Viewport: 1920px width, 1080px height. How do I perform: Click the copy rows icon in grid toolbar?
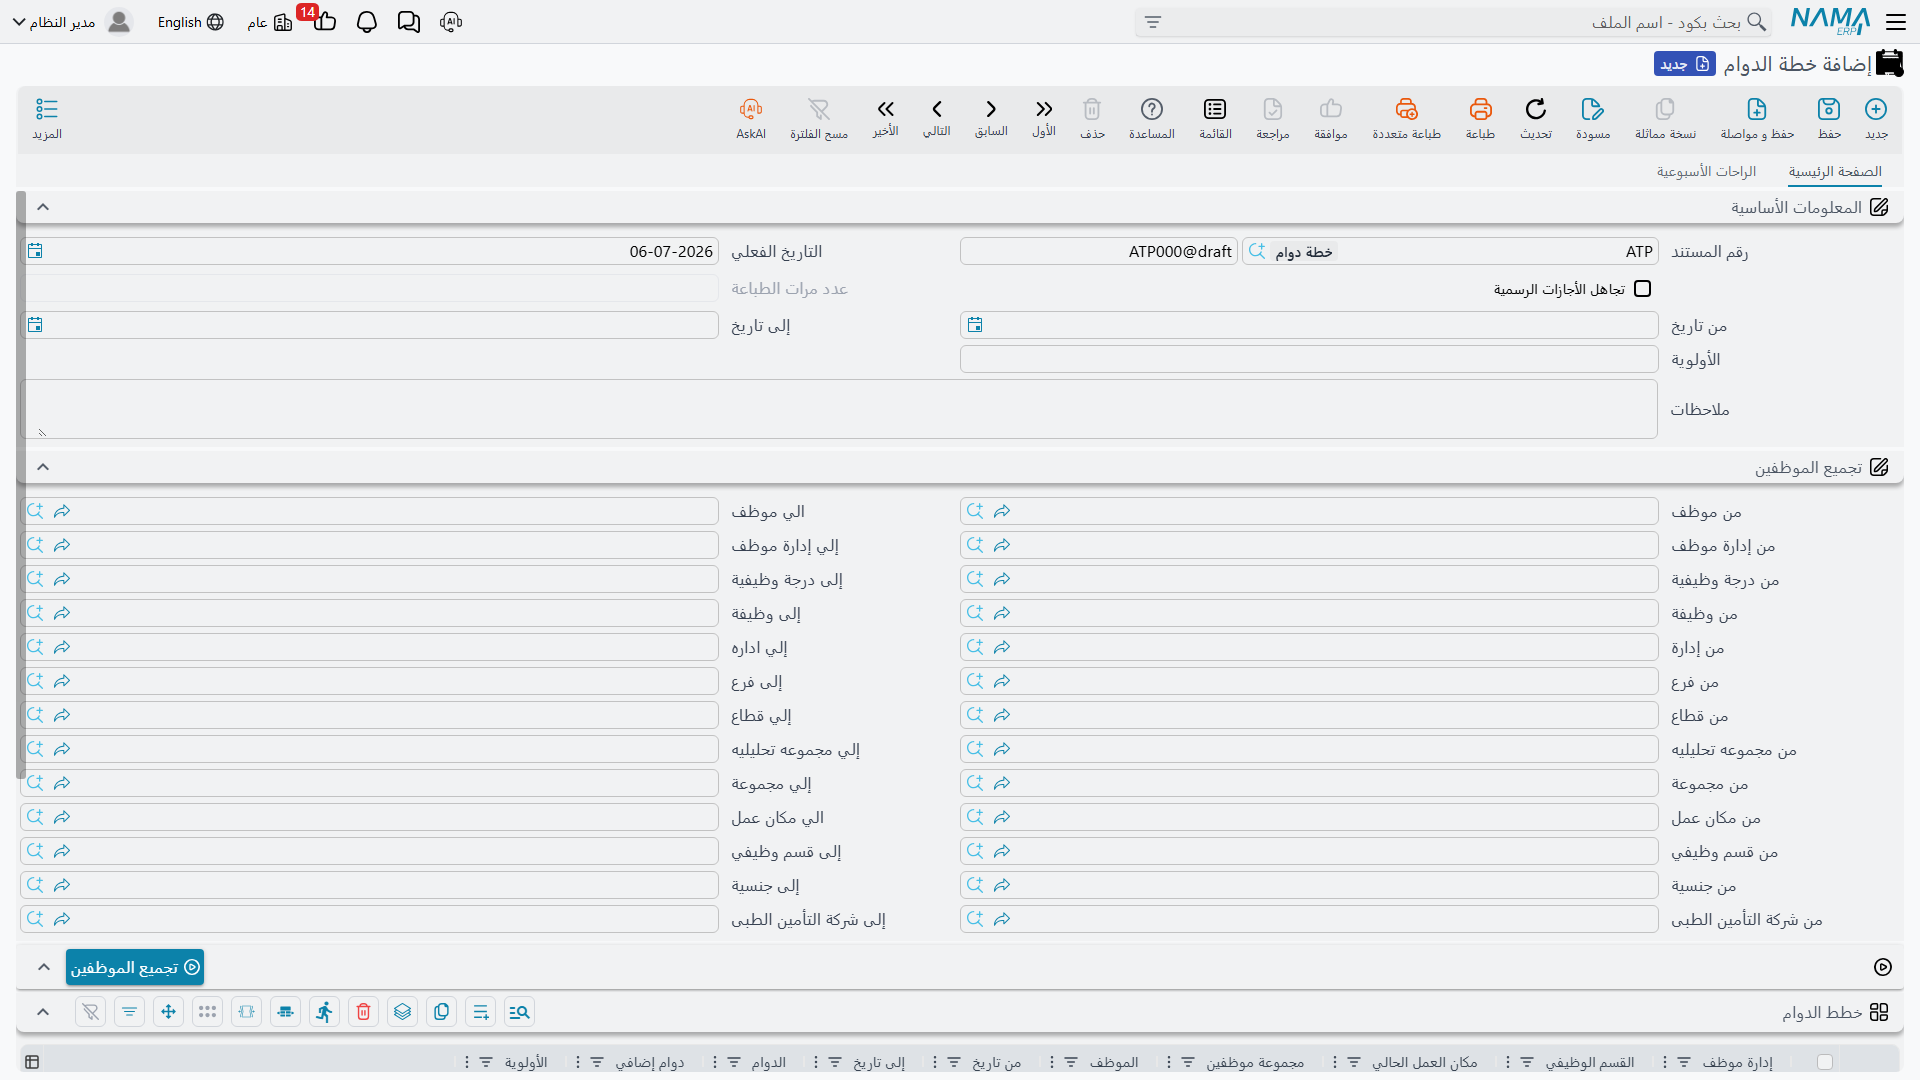point(441,1012)
